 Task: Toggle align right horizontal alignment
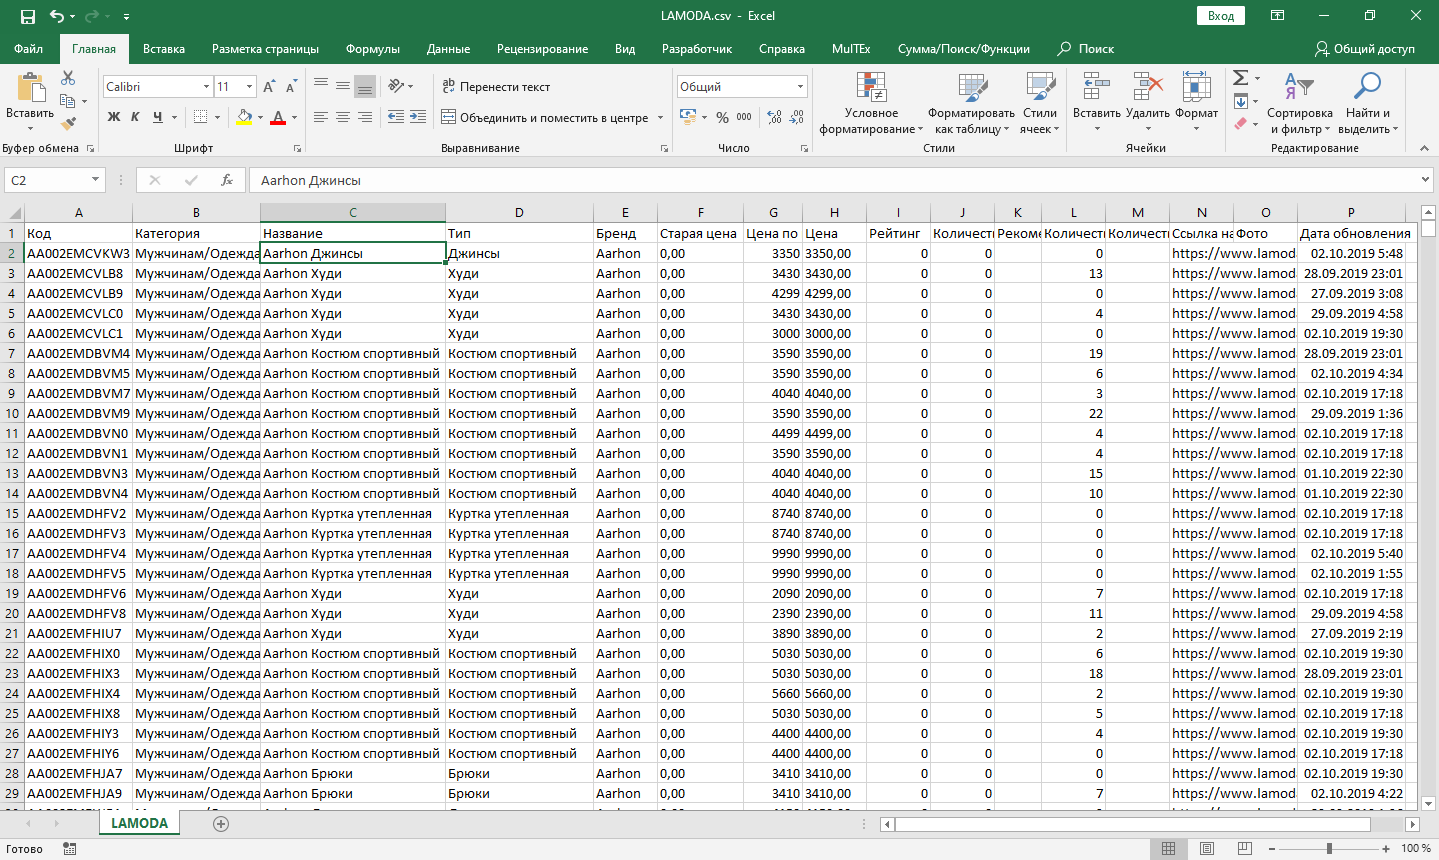365,117
